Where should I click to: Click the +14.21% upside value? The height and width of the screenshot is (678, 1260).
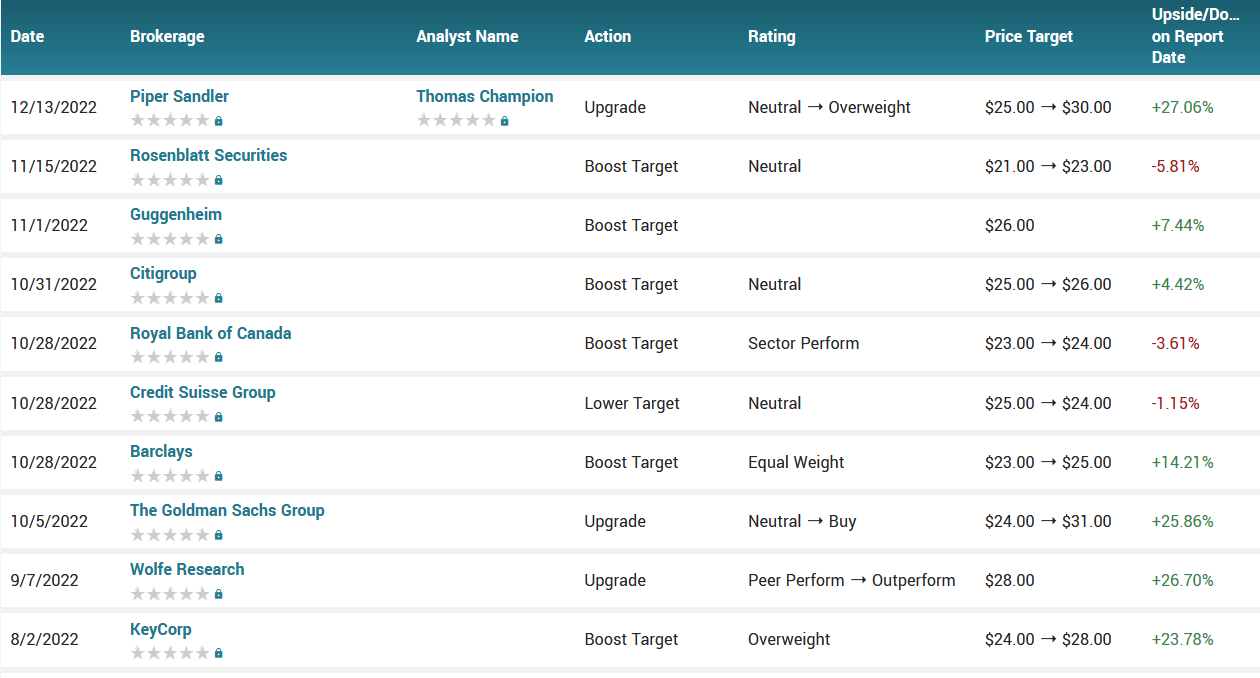1183,462
